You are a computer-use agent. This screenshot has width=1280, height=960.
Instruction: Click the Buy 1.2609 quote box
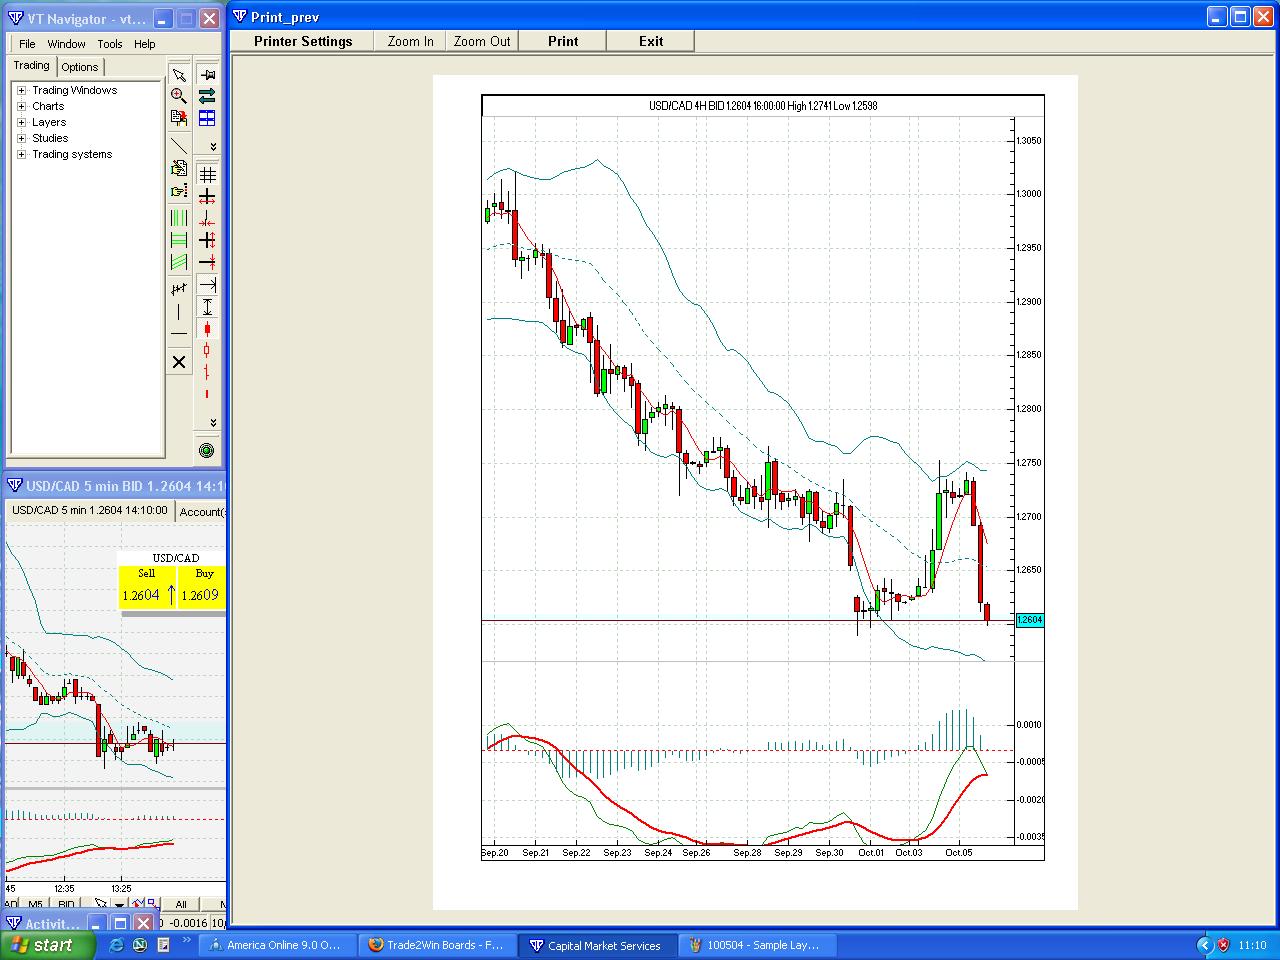click(x=202, y=588)
